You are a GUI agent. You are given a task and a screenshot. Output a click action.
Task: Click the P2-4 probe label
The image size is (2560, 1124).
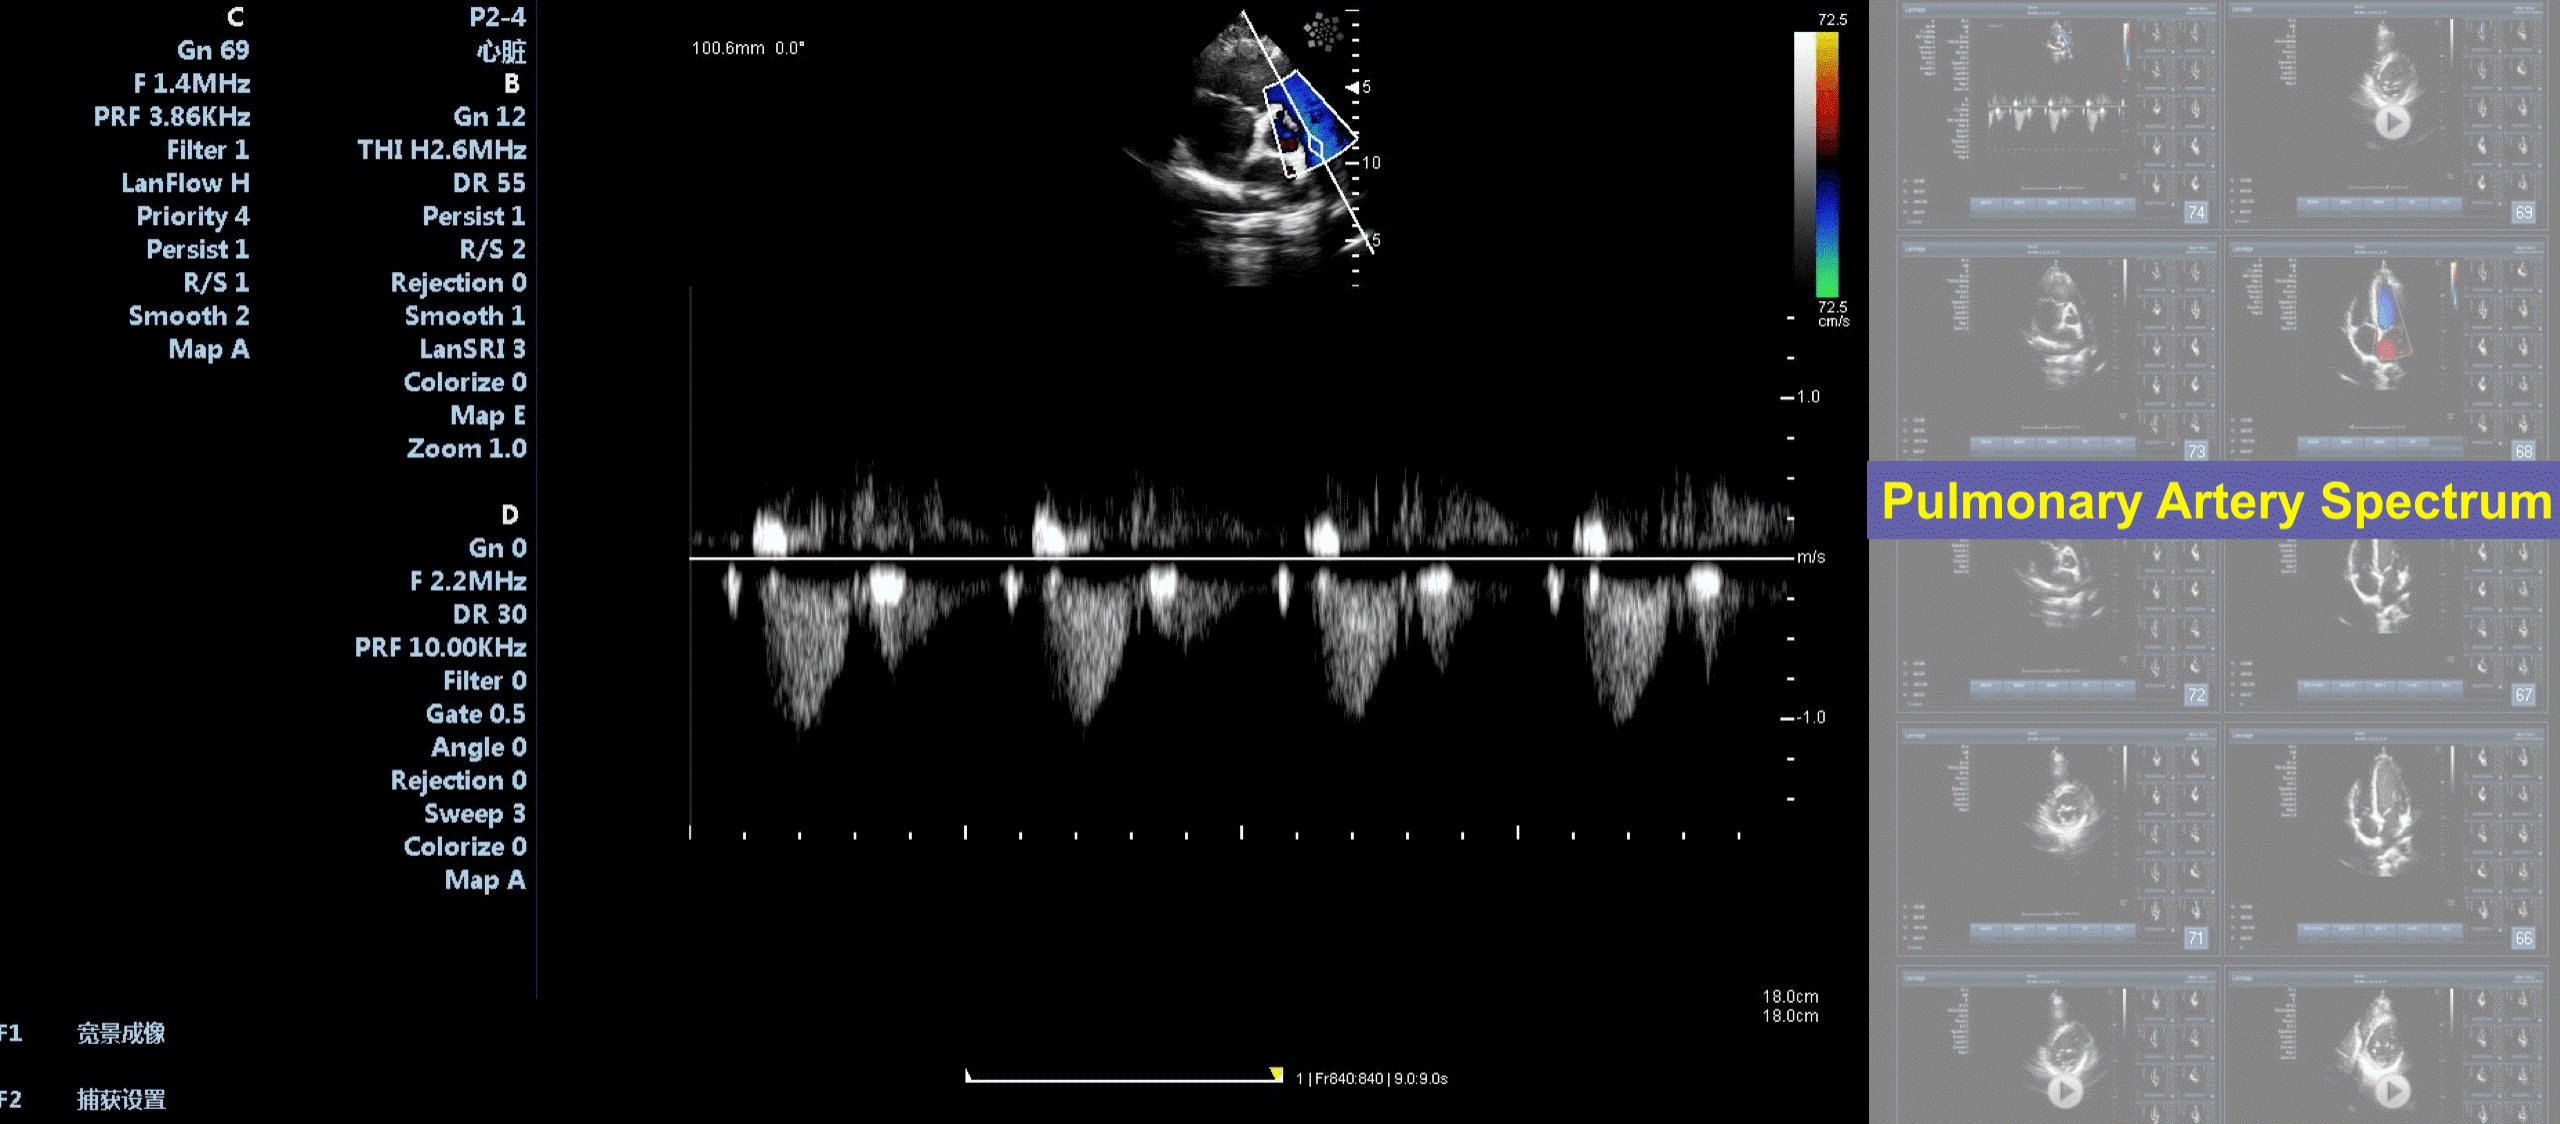[x=497, y=17]
